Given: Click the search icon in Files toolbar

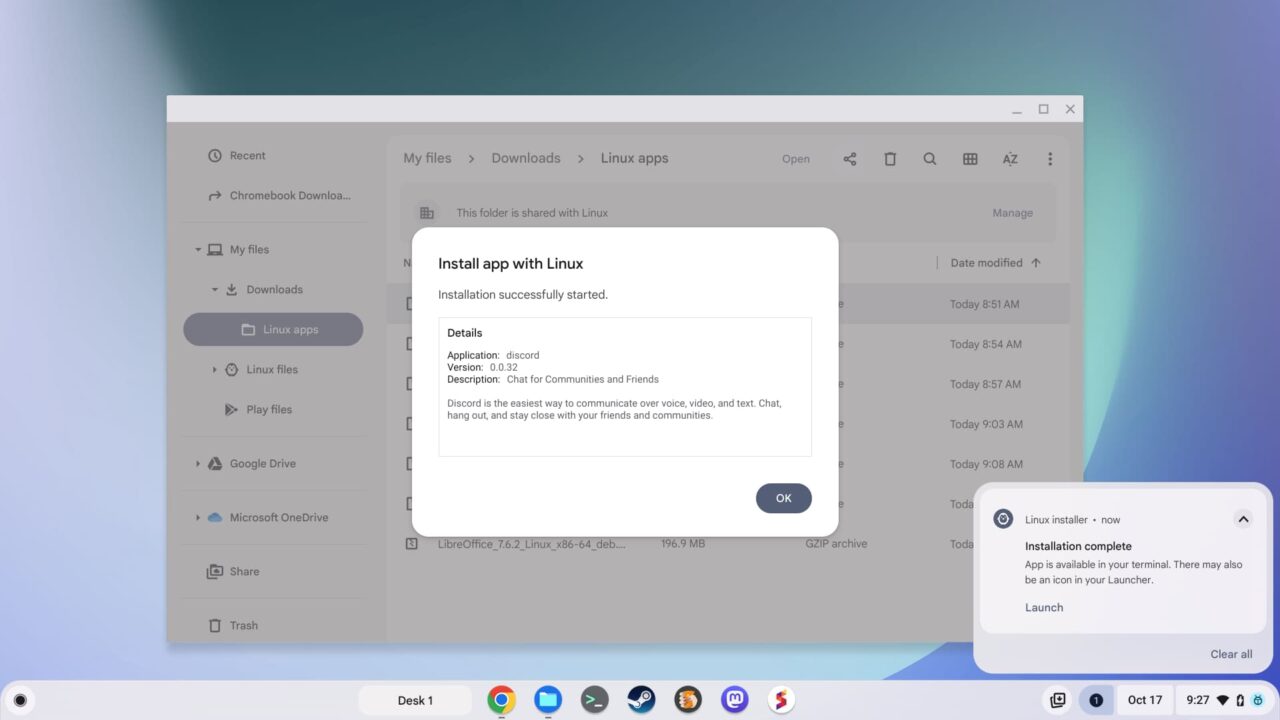Looking at the screenshot, I should [x=930, y=159].
